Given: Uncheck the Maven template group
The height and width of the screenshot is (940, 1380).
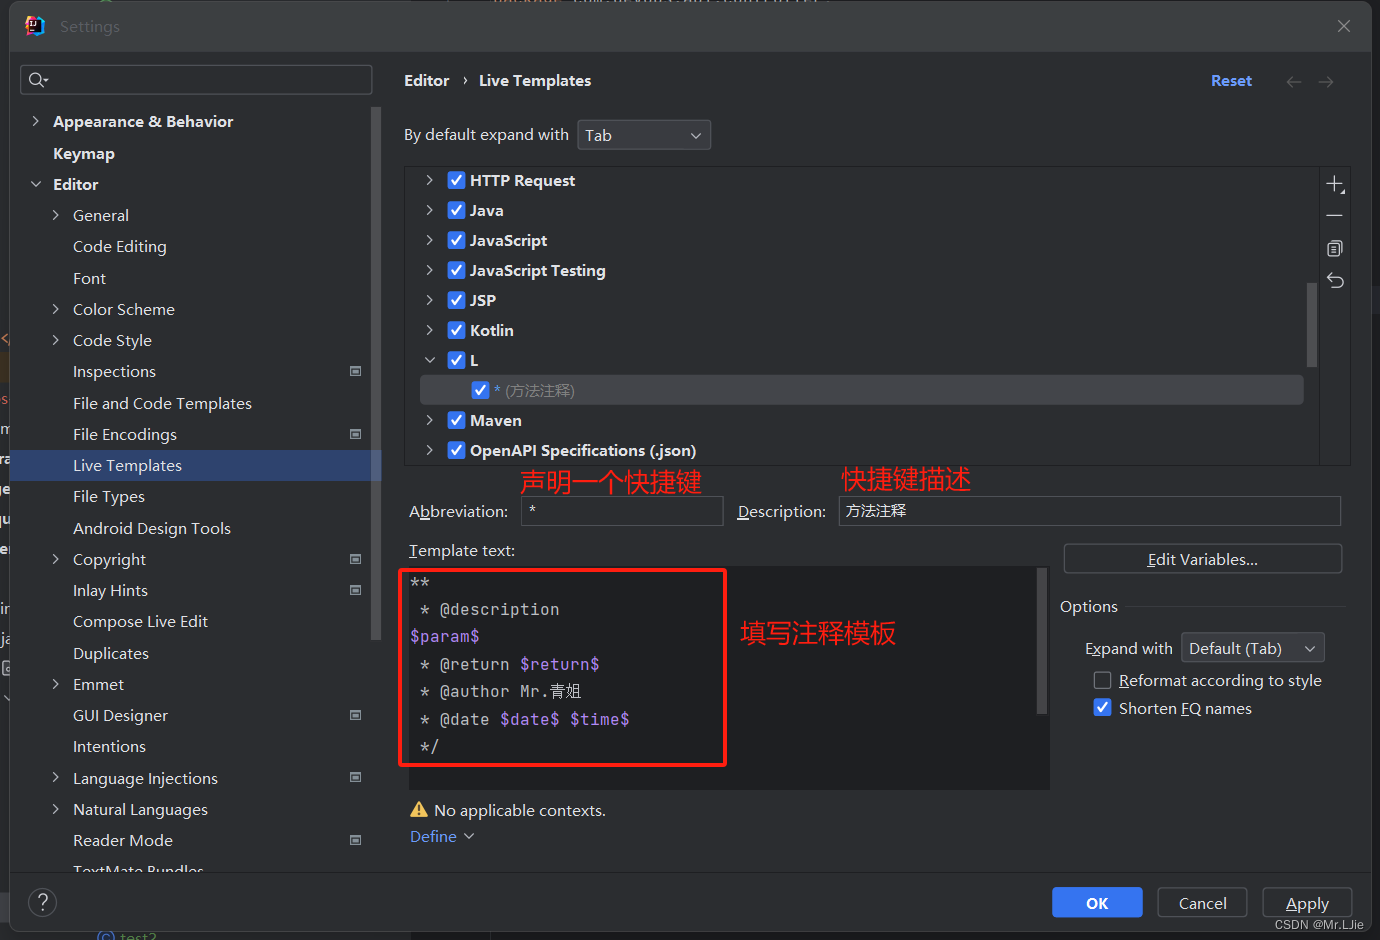Looking at the screenshot, I should point(456,420).
